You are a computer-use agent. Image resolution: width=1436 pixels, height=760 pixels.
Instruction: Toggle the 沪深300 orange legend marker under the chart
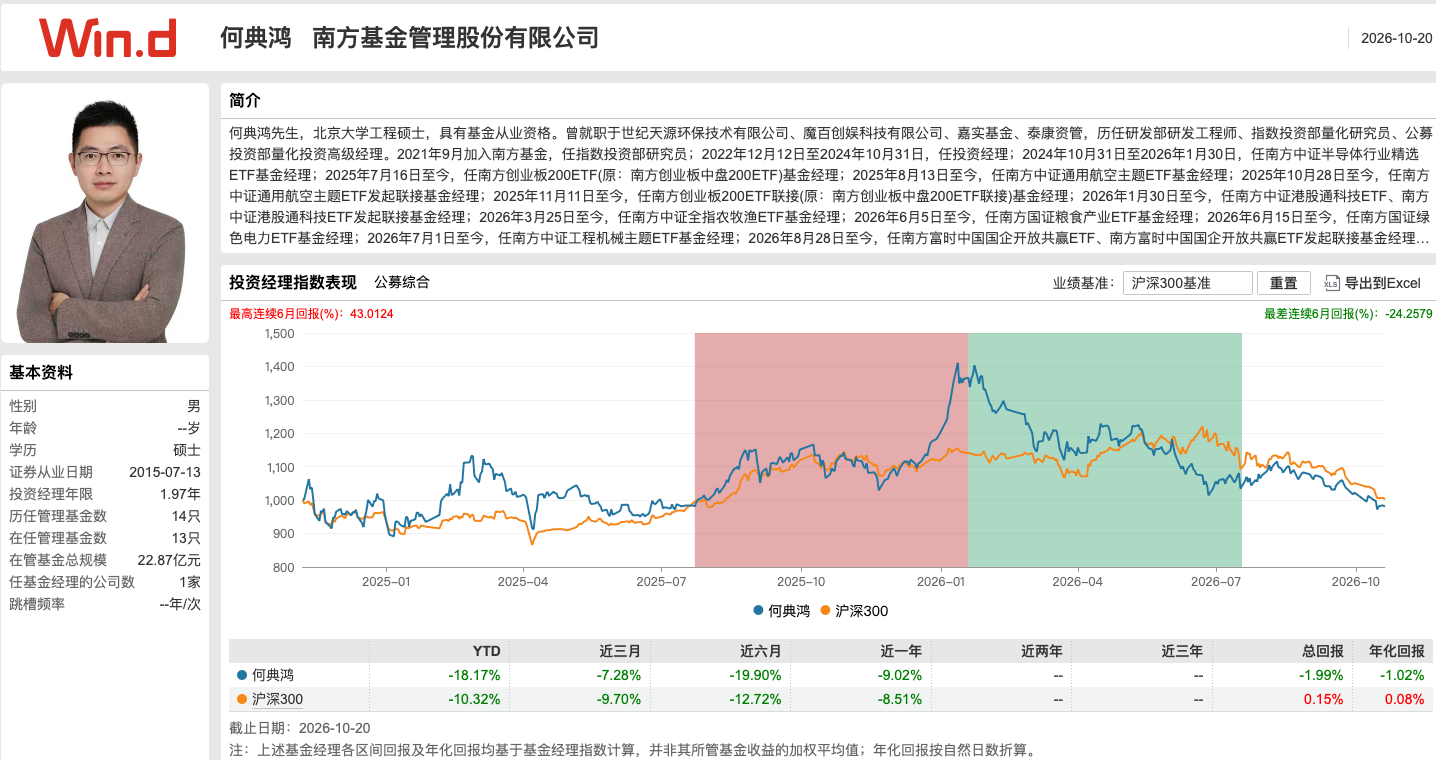pos(825,611)
